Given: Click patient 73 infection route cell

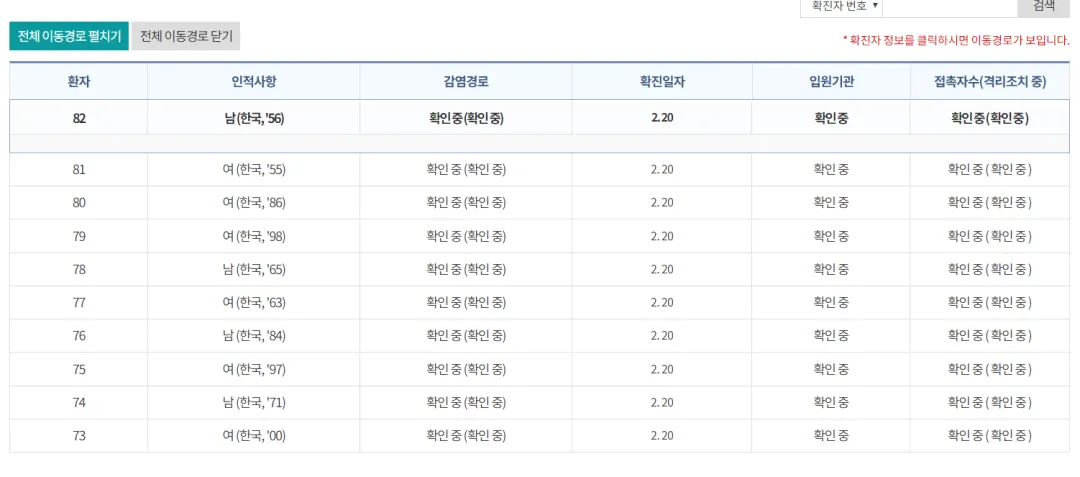Looking at the screenshot, I should (466, 436).
